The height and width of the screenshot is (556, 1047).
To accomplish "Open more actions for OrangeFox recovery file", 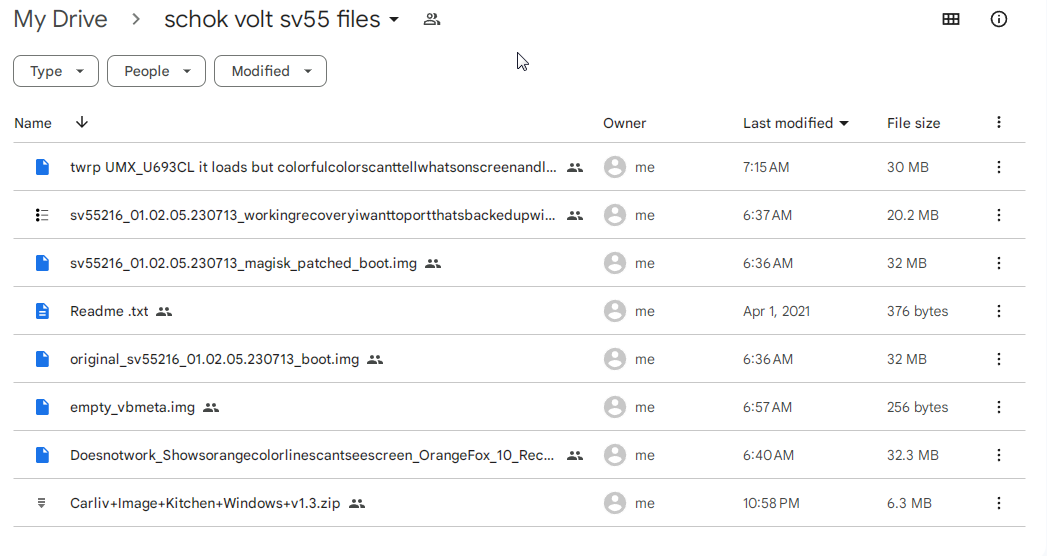I will [999, 455].
